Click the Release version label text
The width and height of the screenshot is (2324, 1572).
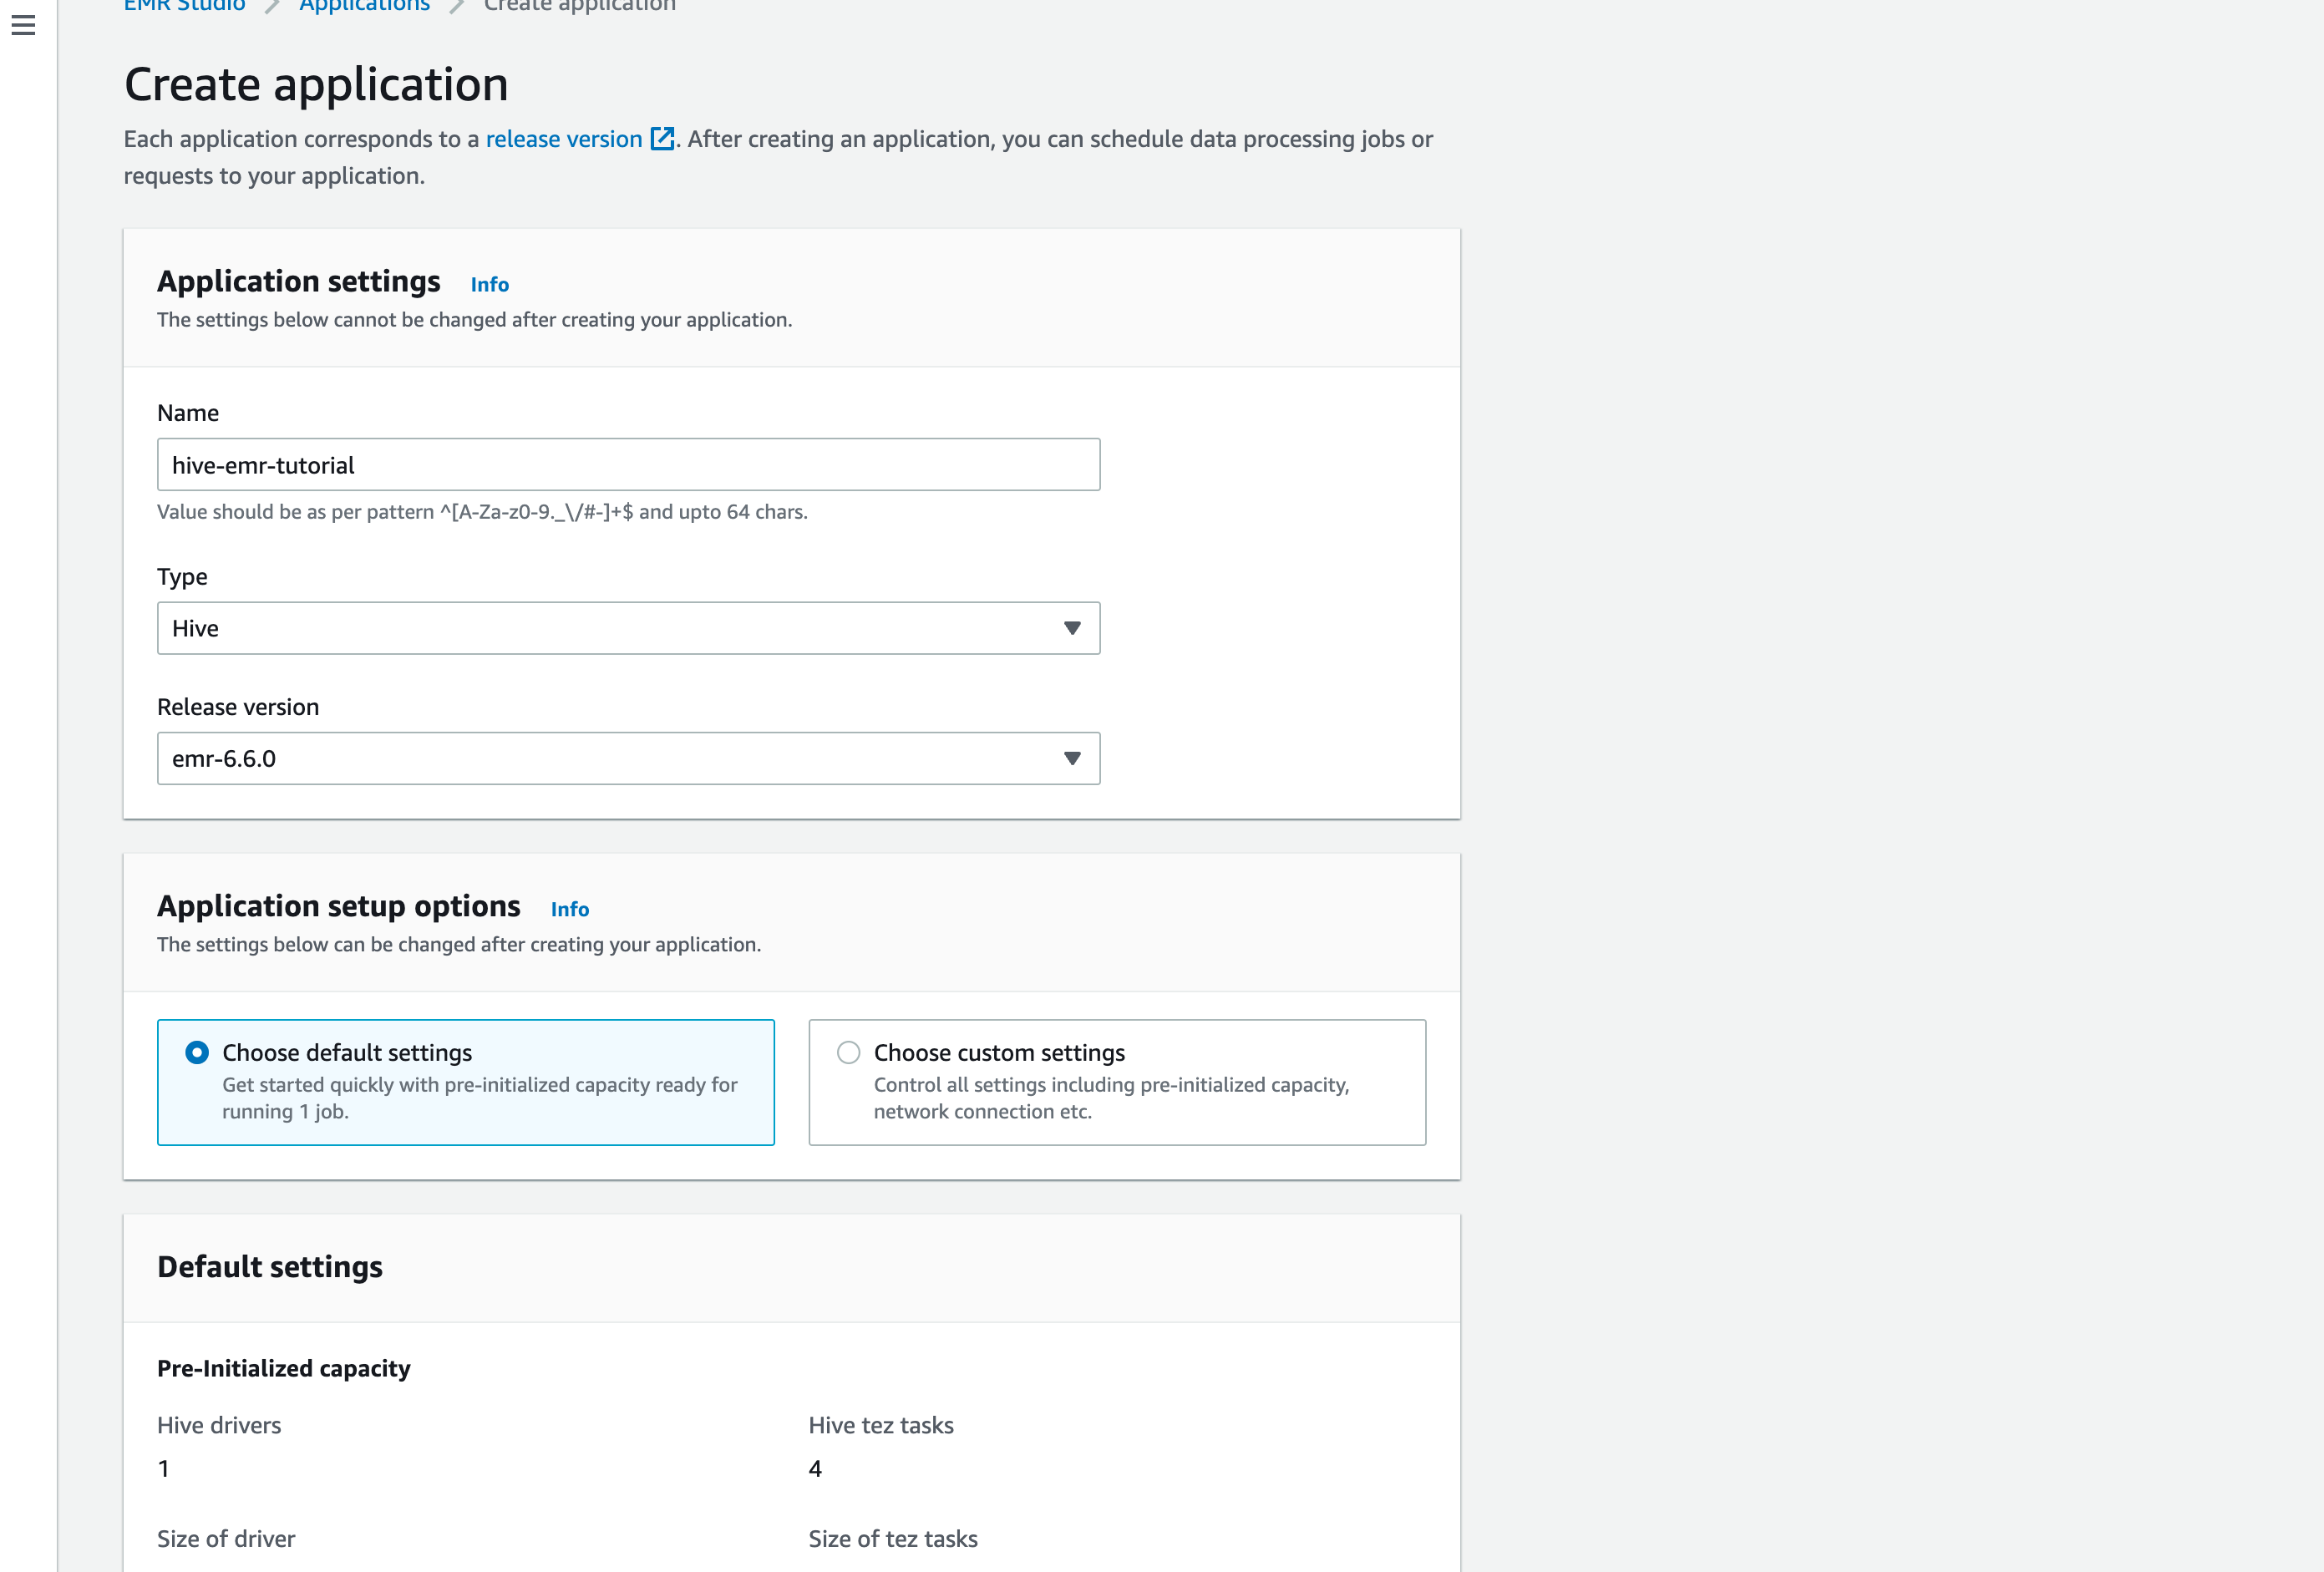(x=238, y=707)
